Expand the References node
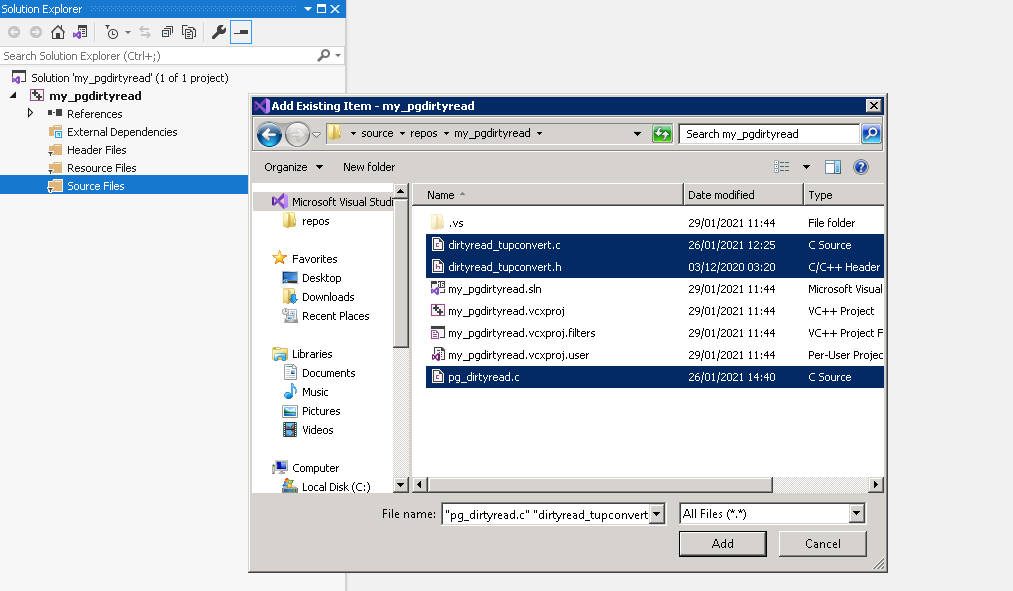The image size is (1013, 591). click(x=30, y=113)
